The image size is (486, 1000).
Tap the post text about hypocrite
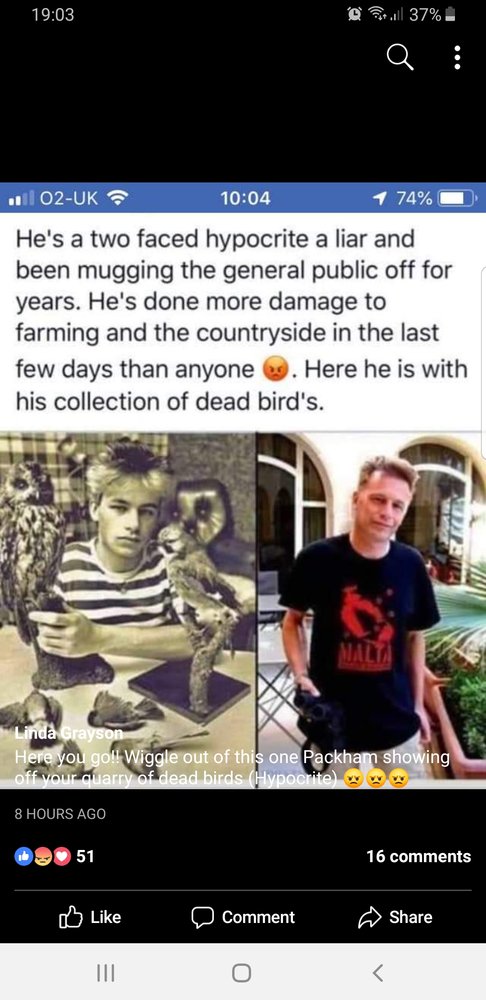coord(241,320)
